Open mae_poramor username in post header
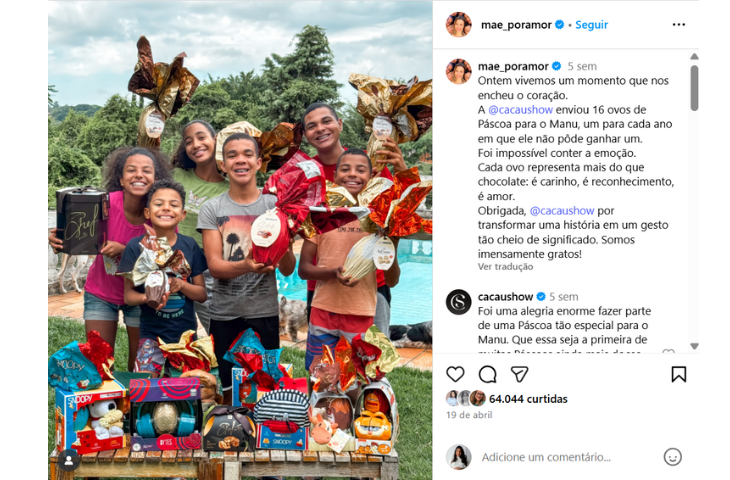 (x=516, y=25)
